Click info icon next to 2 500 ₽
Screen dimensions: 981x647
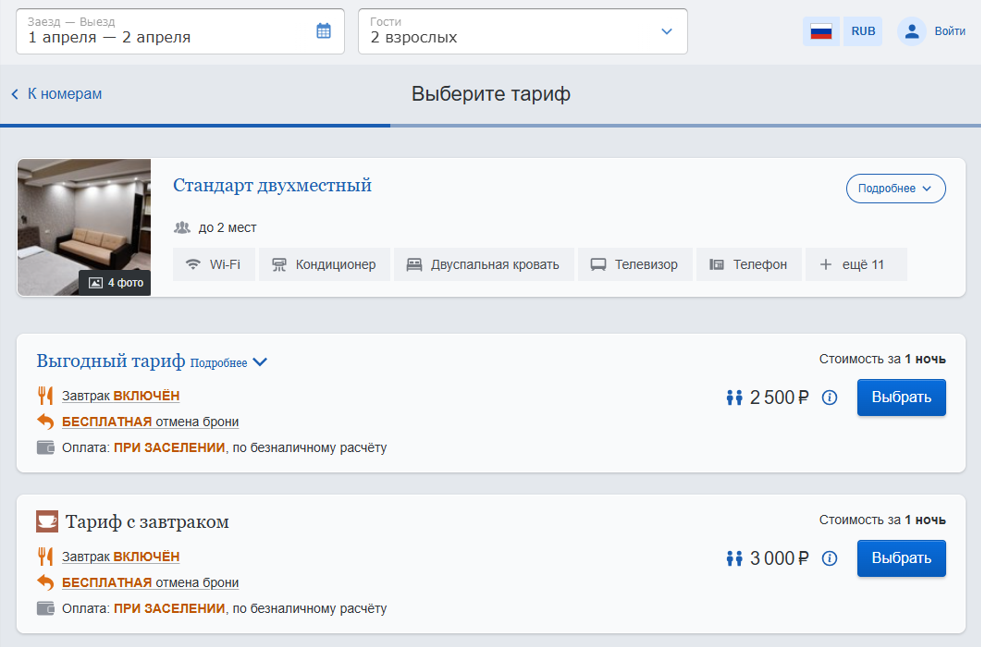829,398
